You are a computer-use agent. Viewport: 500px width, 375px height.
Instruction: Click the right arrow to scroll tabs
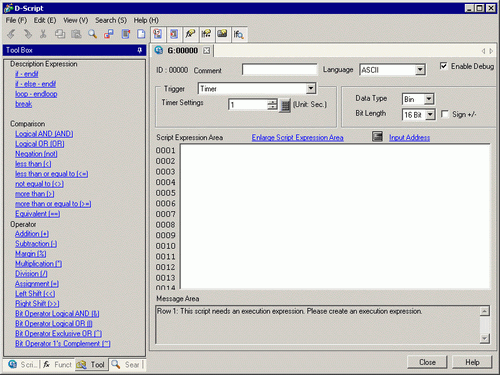[x=491, y=51]
